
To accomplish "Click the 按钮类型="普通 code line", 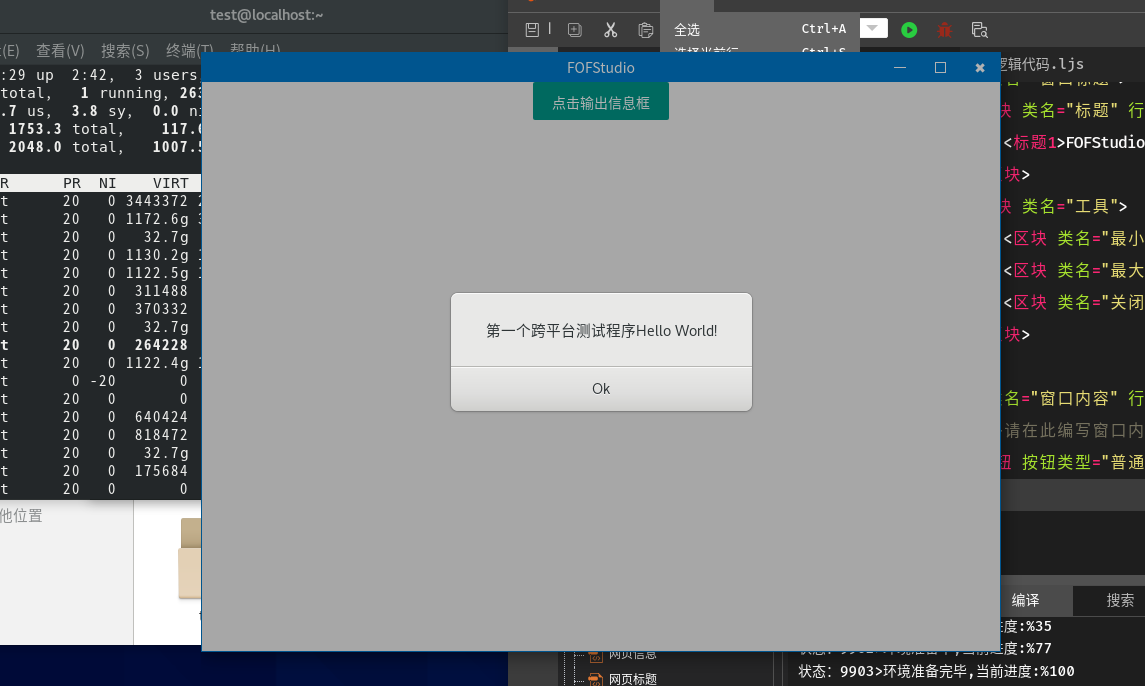I will (x=1073, y=462).
